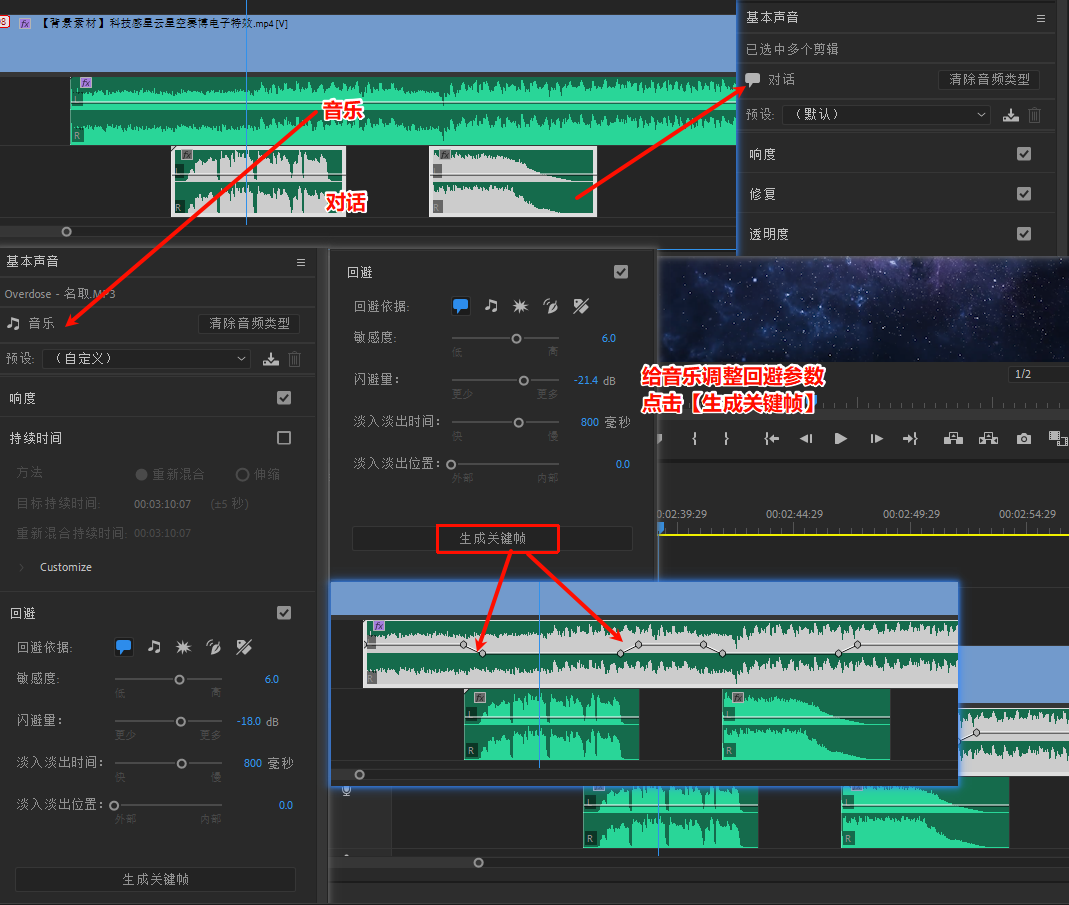Click Mark In brace button
This screenshot has height=905, width=1069.
(x=694, y=439)
